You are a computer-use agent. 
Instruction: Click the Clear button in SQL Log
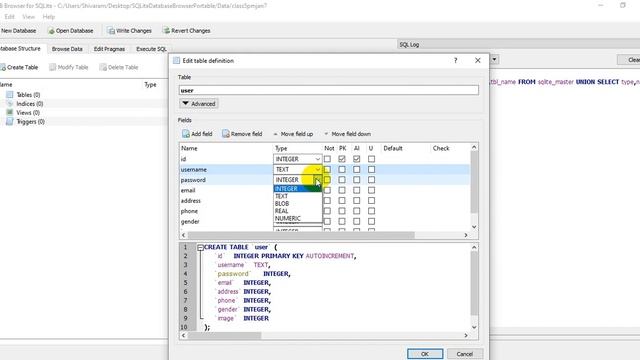(629, 60)
